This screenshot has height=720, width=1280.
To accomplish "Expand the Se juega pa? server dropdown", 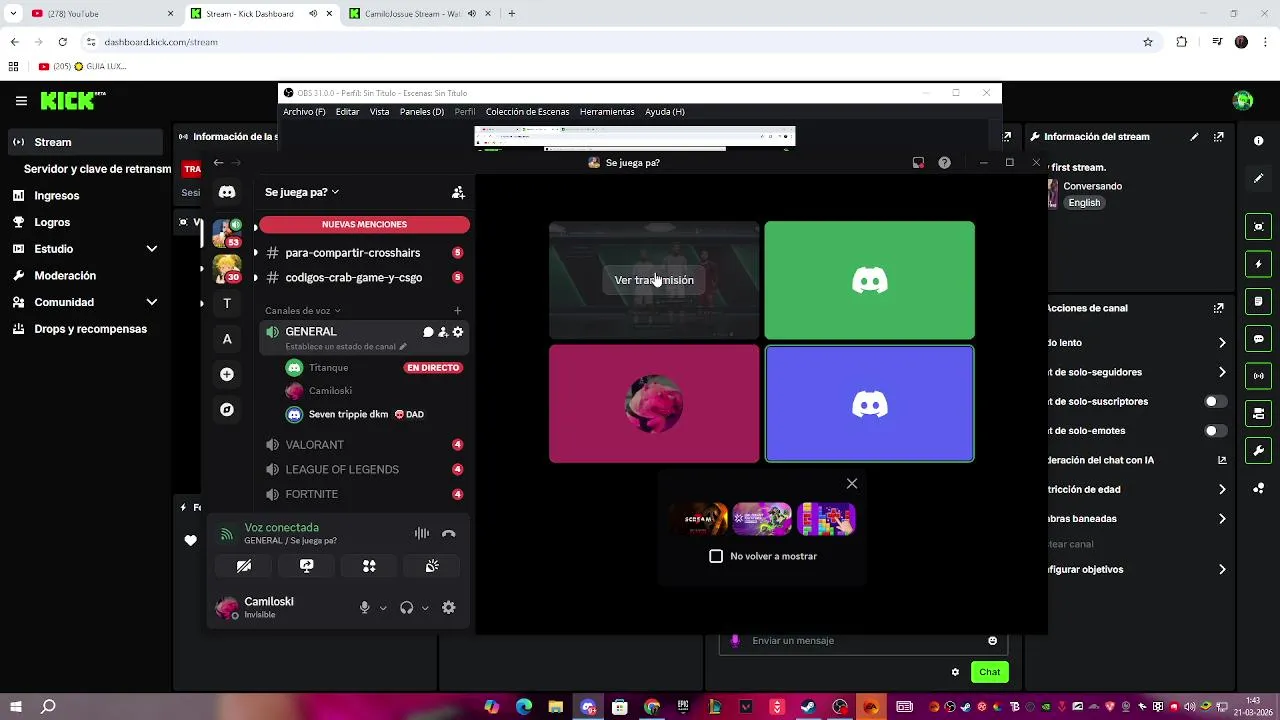I will click(302, 192).
